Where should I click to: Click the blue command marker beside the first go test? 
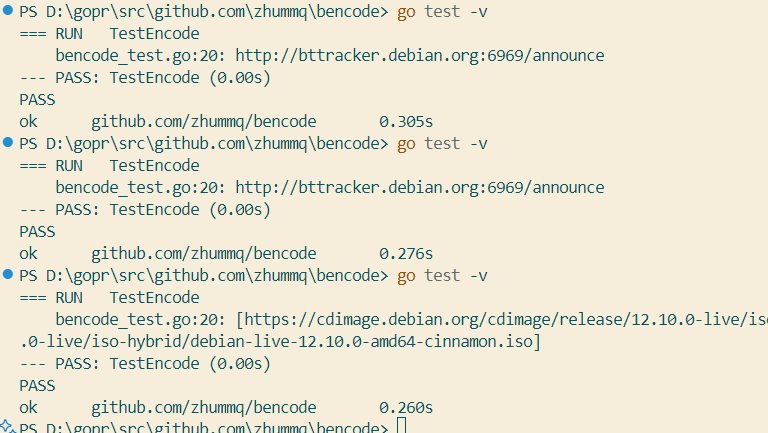click(8, 13)
